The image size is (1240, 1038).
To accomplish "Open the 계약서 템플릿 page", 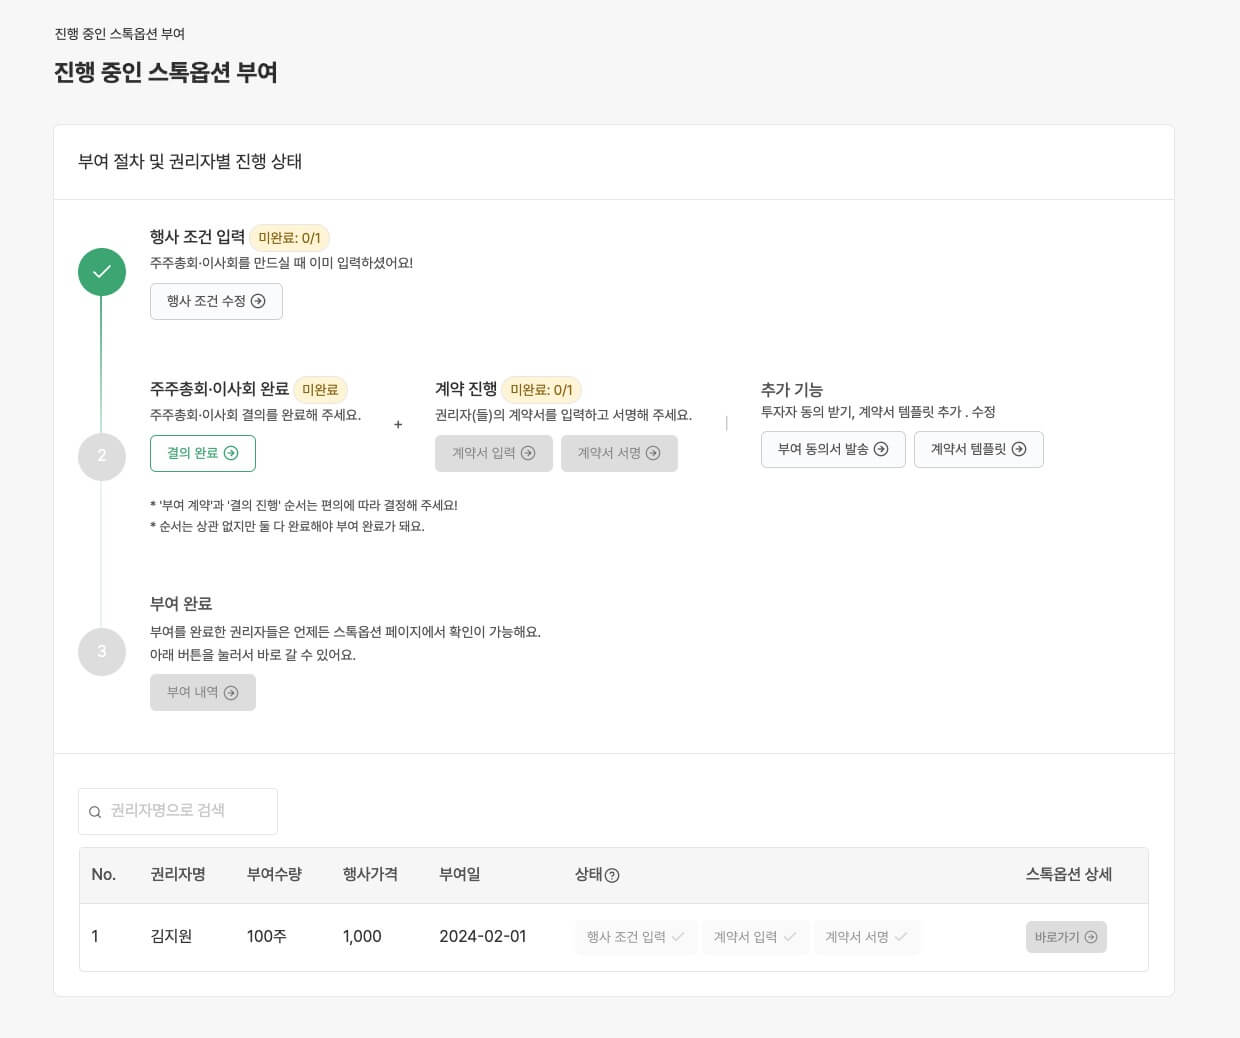I will point(978,449).
